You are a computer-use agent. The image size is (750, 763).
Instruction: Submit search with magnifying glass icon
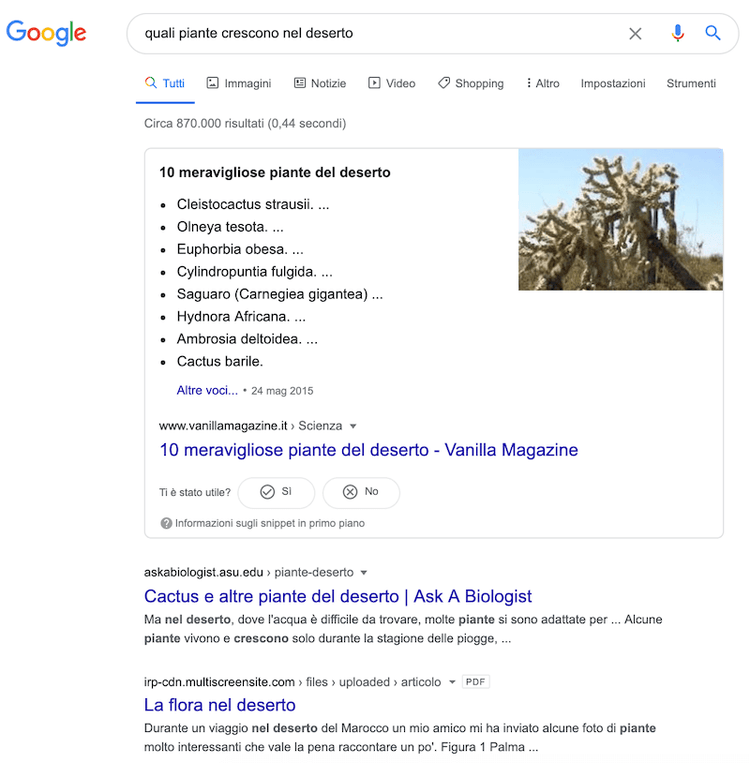[713, 33]
